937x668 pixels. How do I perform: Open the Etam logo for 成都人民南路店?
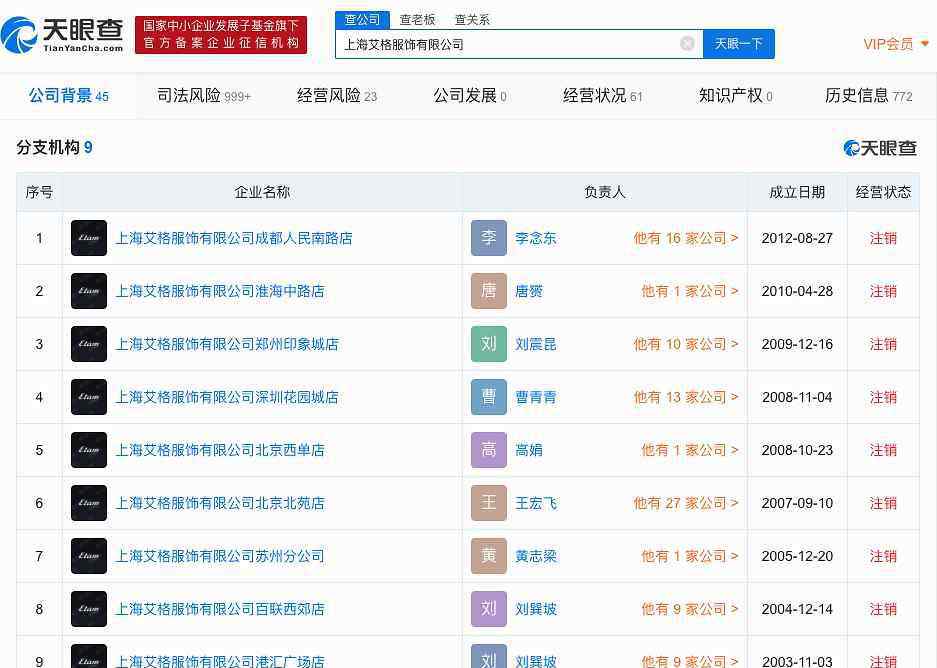(x=88, y=238)
